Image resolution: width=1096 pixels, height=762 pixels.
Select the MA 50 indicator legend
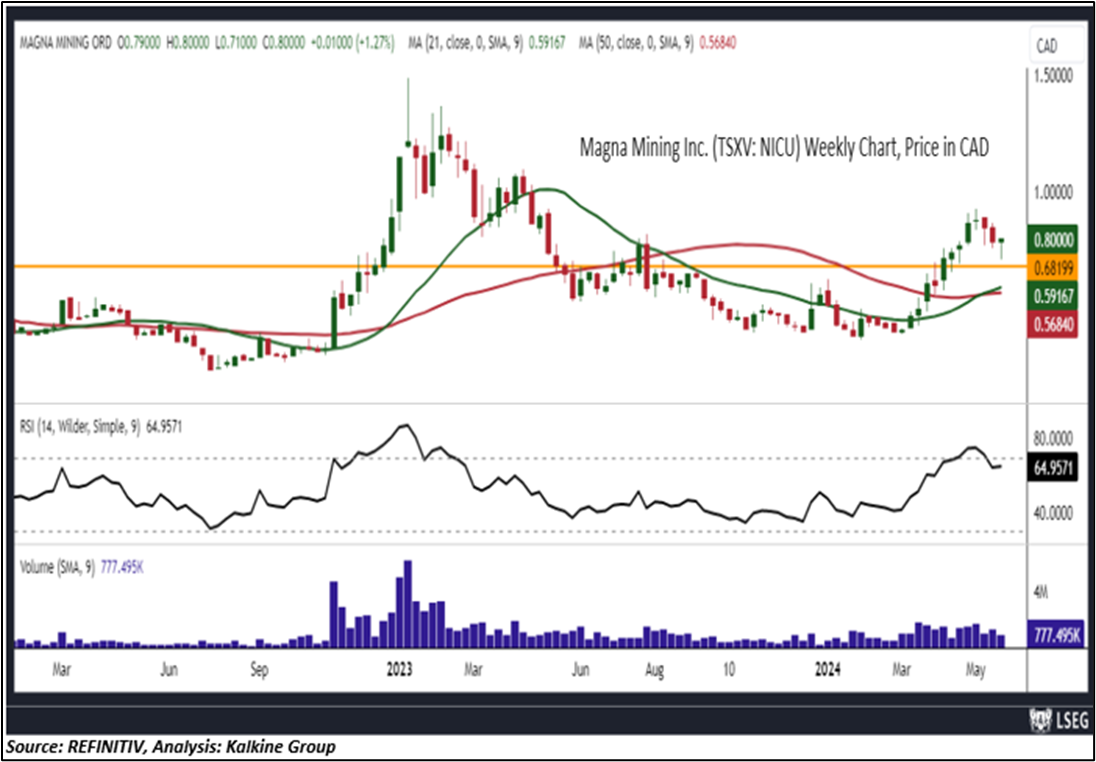tap(658, 43)
